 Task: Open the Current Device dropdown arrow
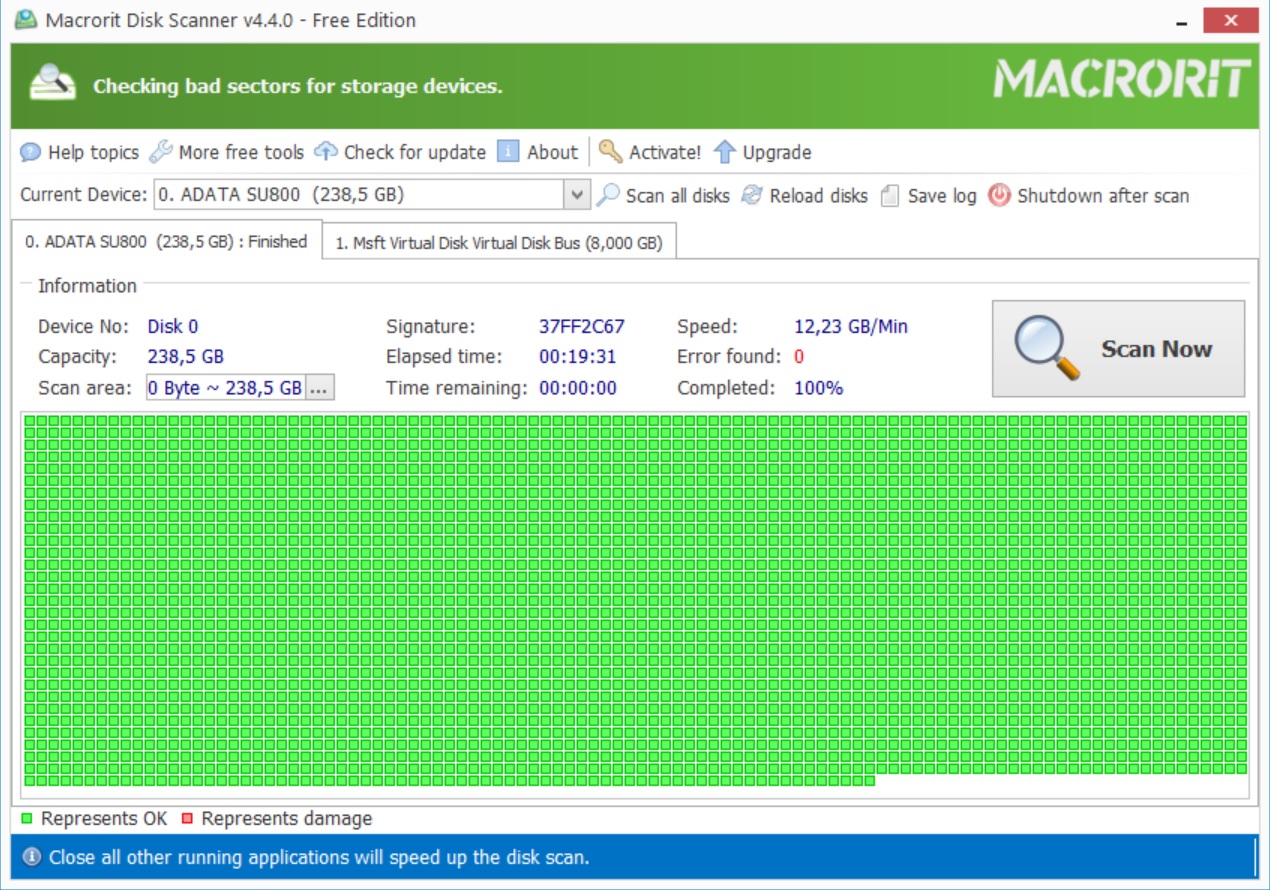577,195
